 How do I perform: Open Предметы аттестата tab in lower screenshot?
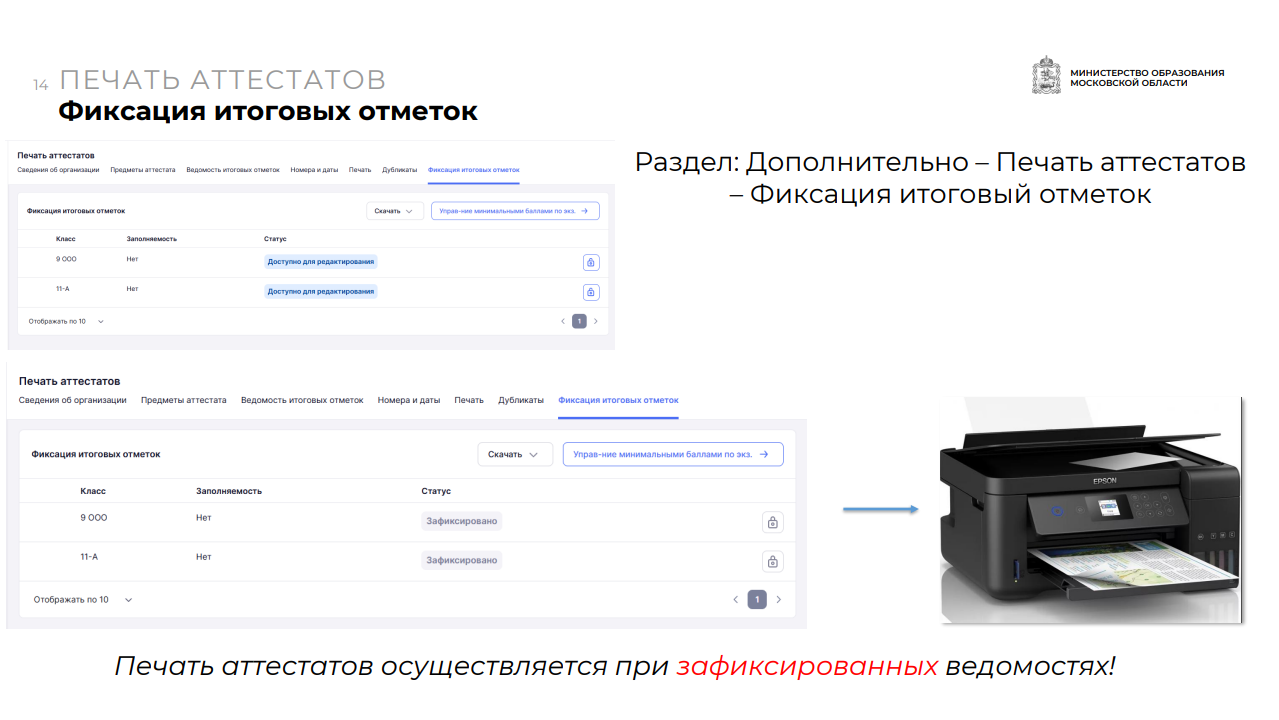(184, 400)
